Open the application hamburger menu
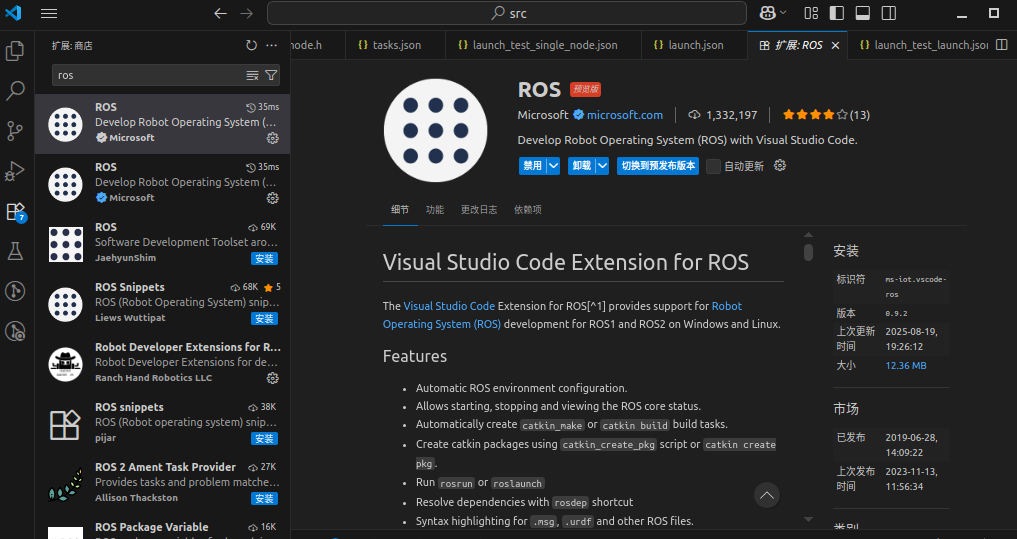This screenshot has width=1017, height=539. (x=49, y=13)
